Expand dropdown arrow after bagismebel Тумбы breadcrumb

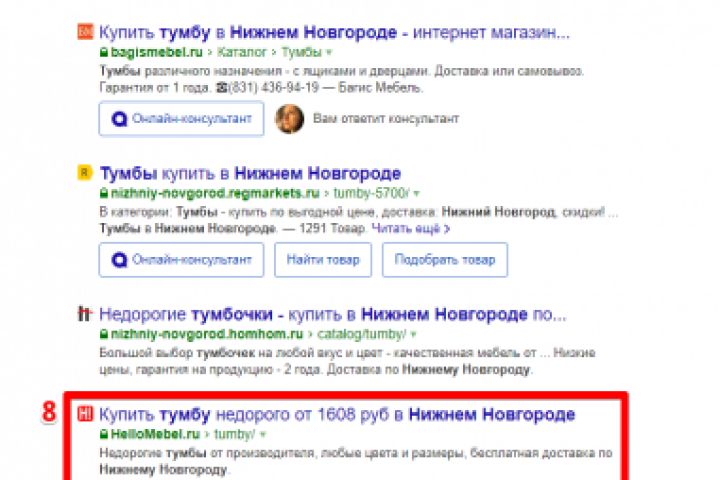coord(329,53)
